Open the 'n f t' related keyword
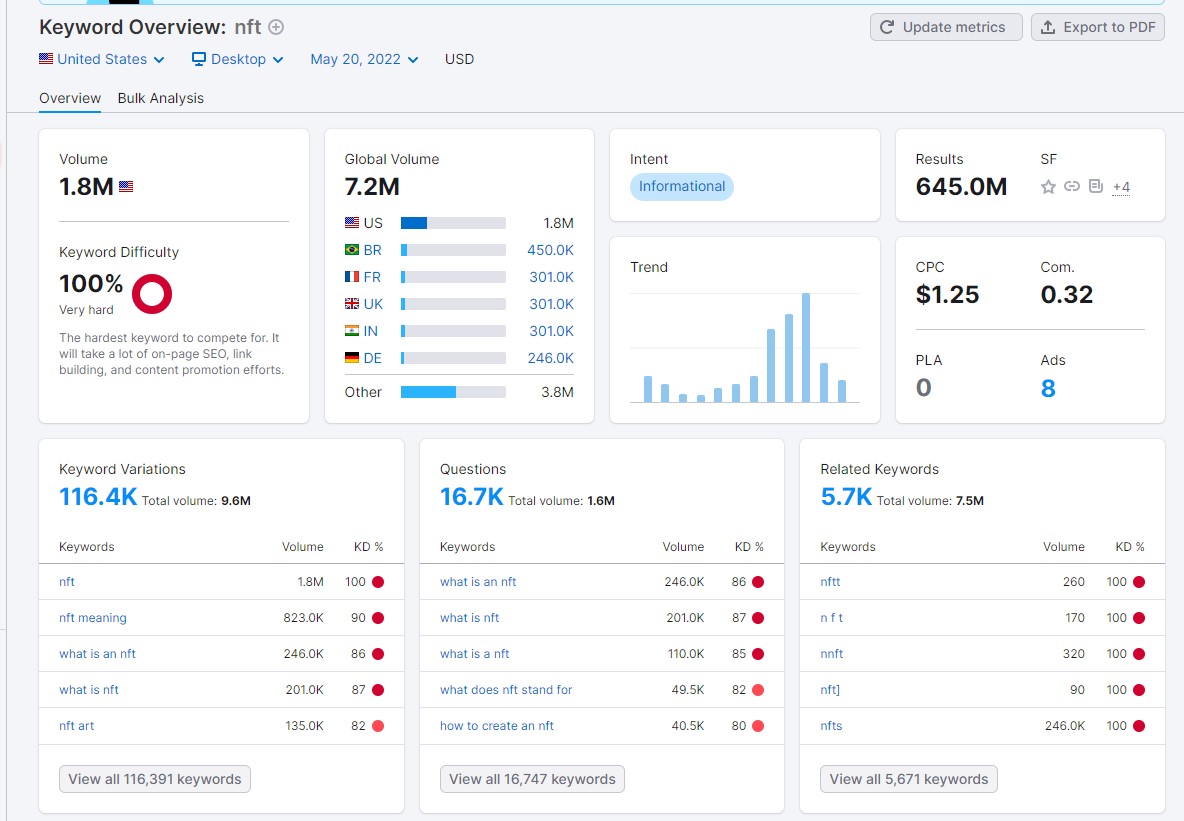 (x=831, y=618)
